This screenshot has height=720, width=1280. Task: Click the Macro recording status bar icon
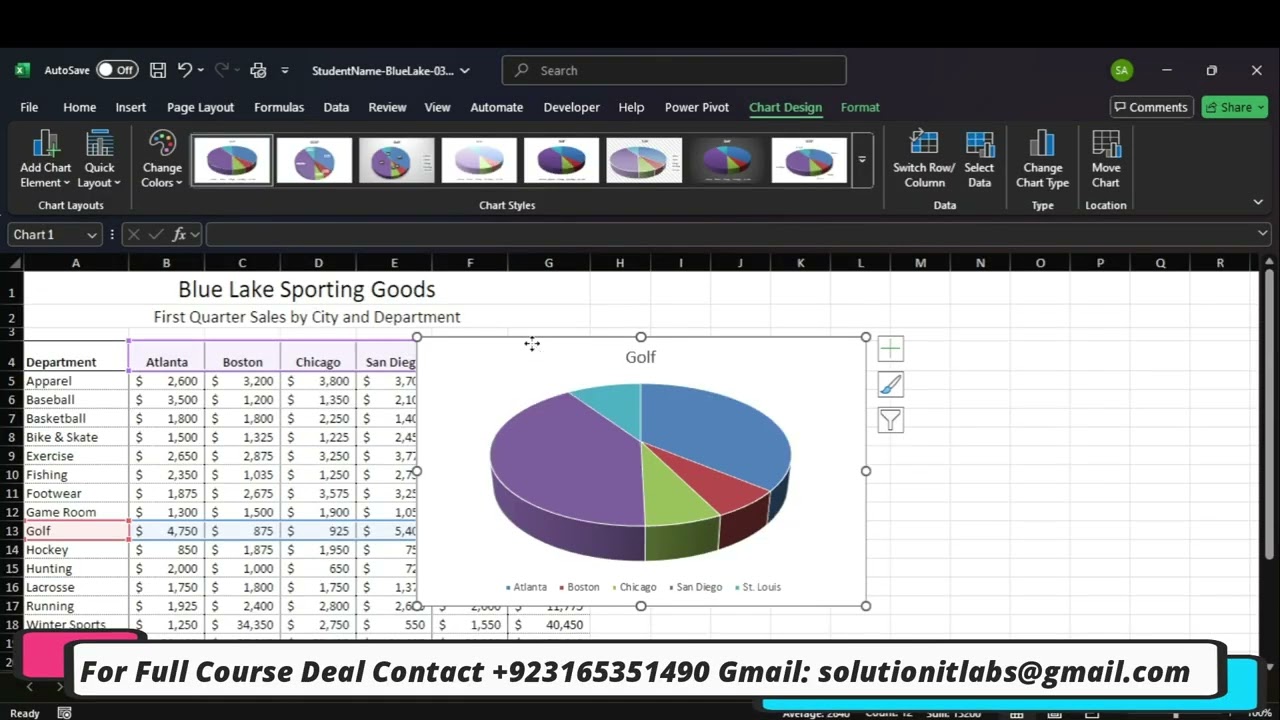click(65, 713)
